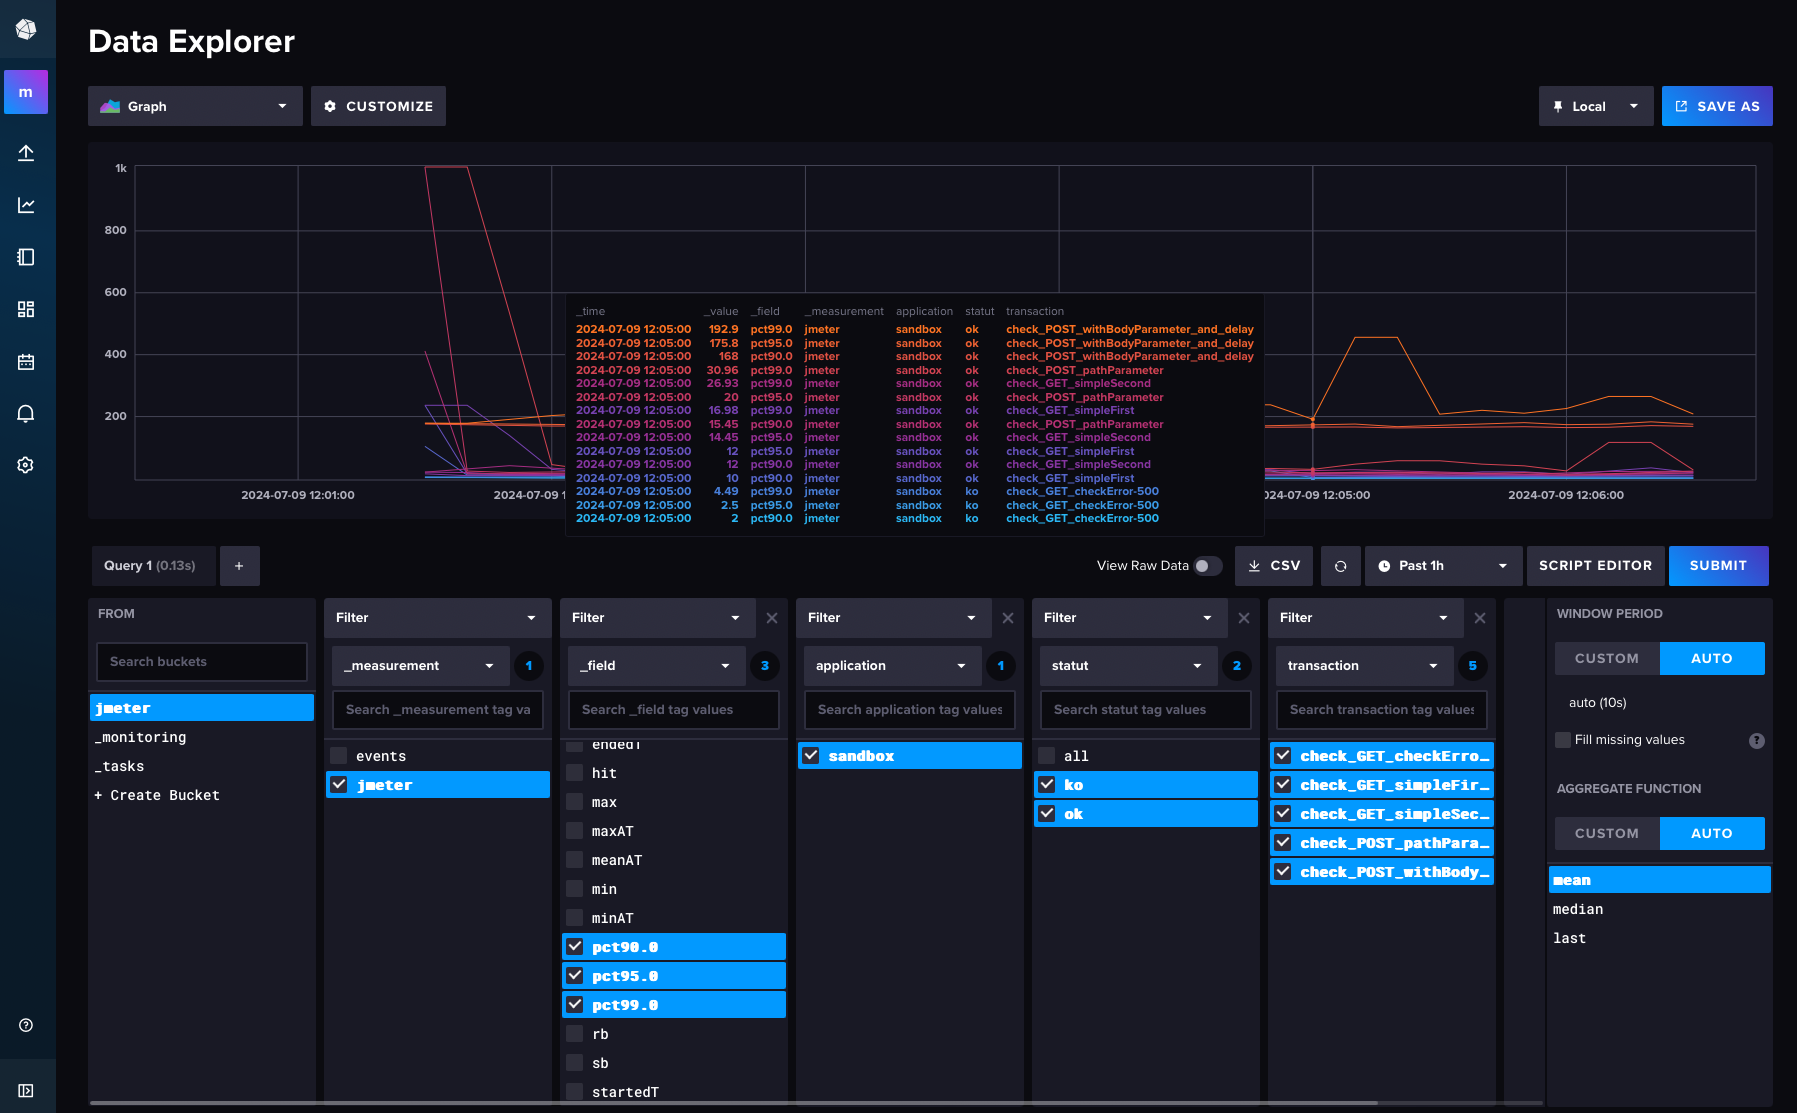Screen dimensions: 1797x1113
Task: Click the InfluxDB logo icon
Action: 26,29
